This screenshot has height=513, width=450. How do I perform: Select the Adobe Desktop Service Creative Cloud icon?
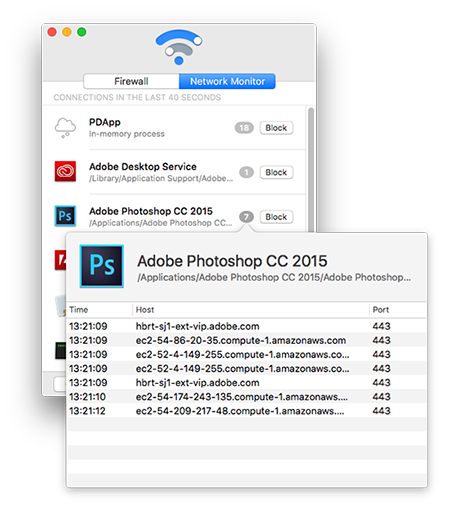click(x=65, y=171)
